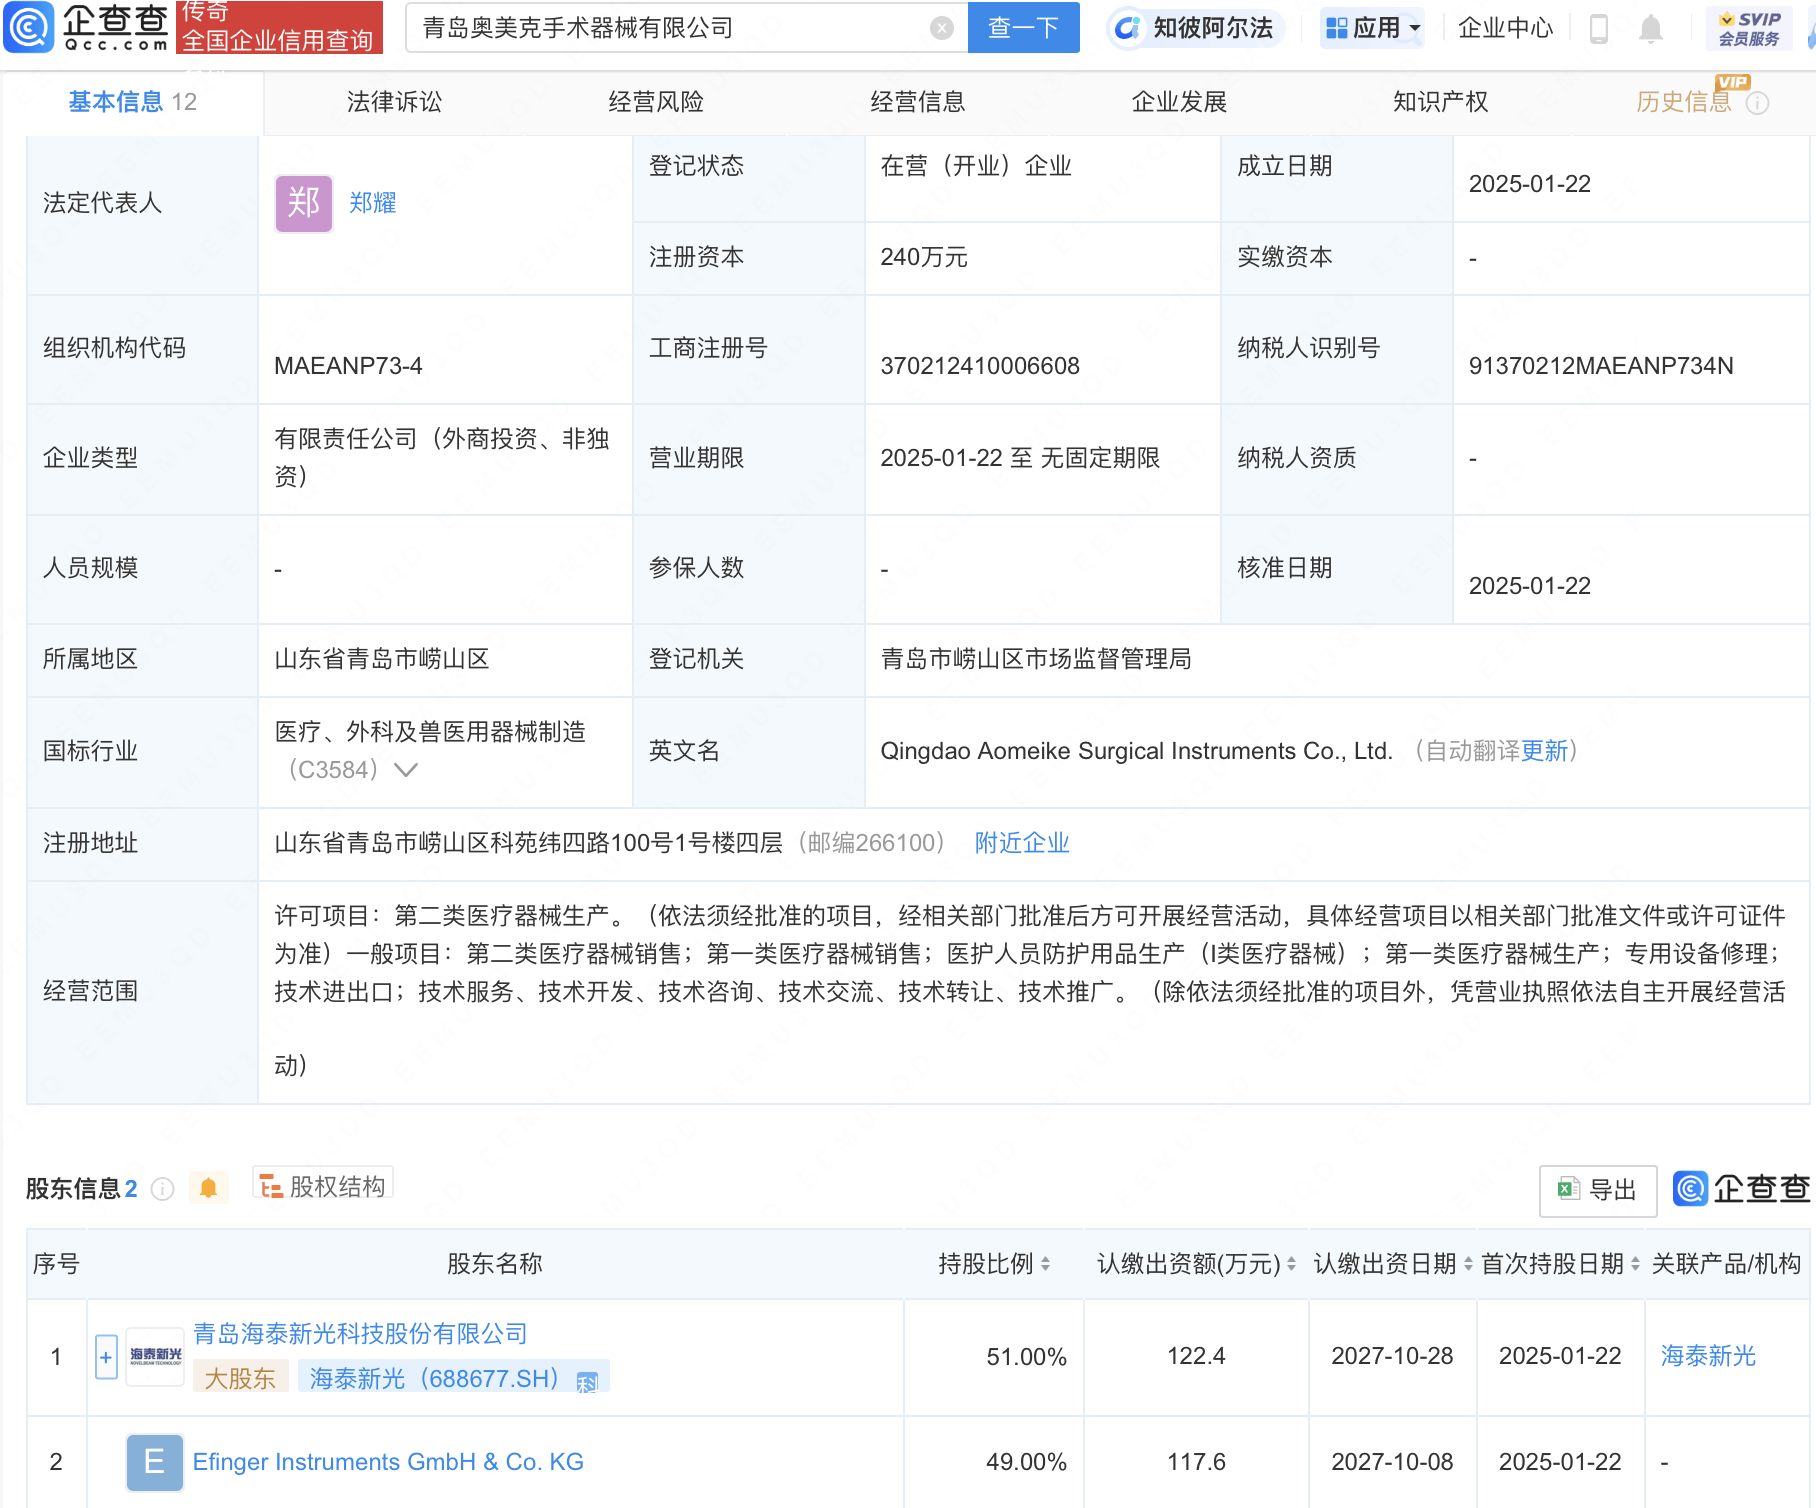This screenshot has width=1816, height=1508.
Task: Select taxpayer ID 91370212MAEANP734N
Action: pyautogui.click(x=1601, y=366)
